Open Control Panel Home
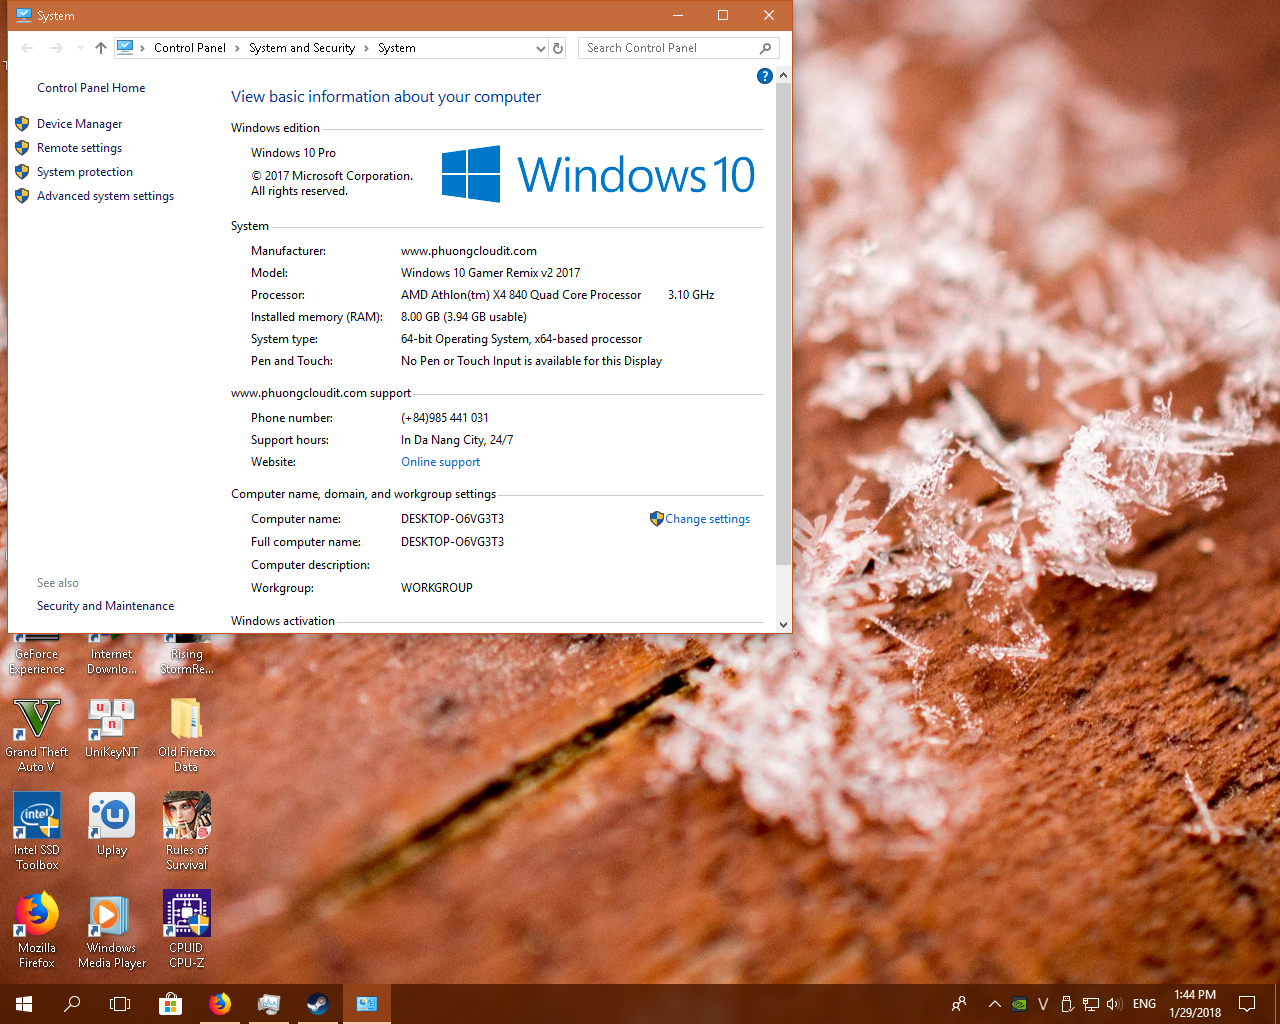 pos(91,88)
